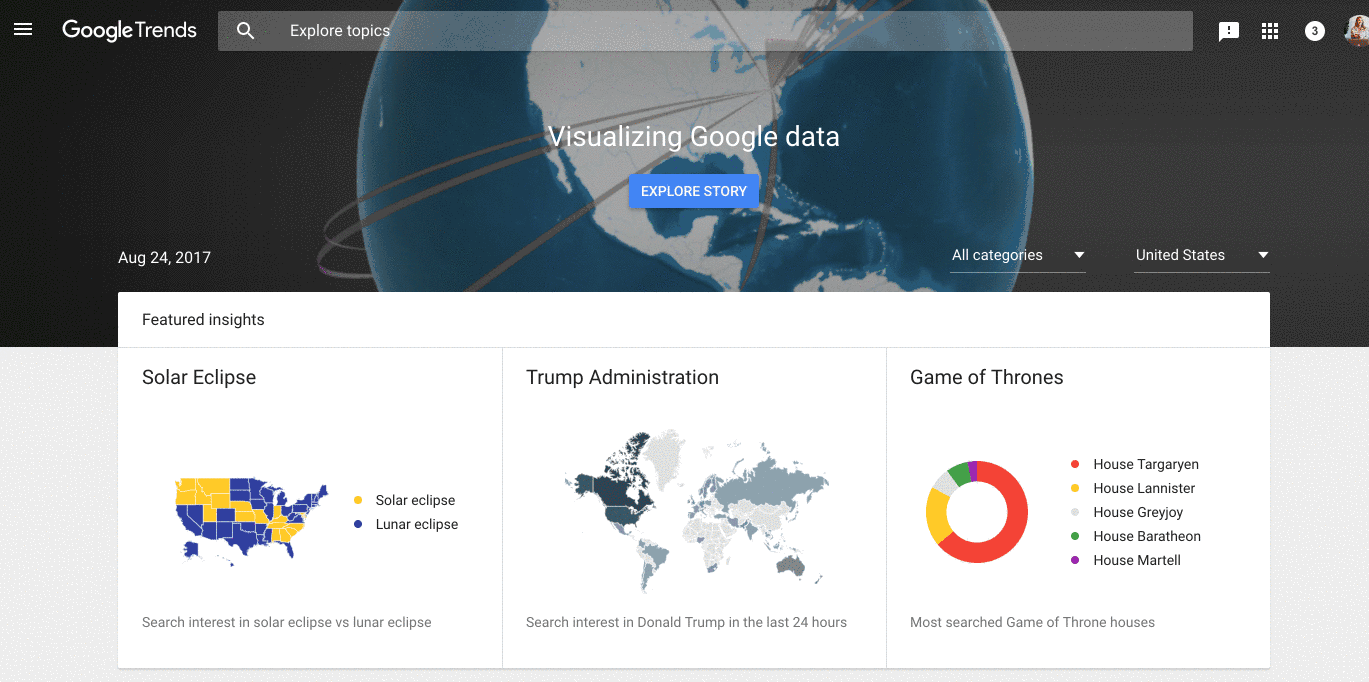Open the hamburger main menu

(23, 30)
